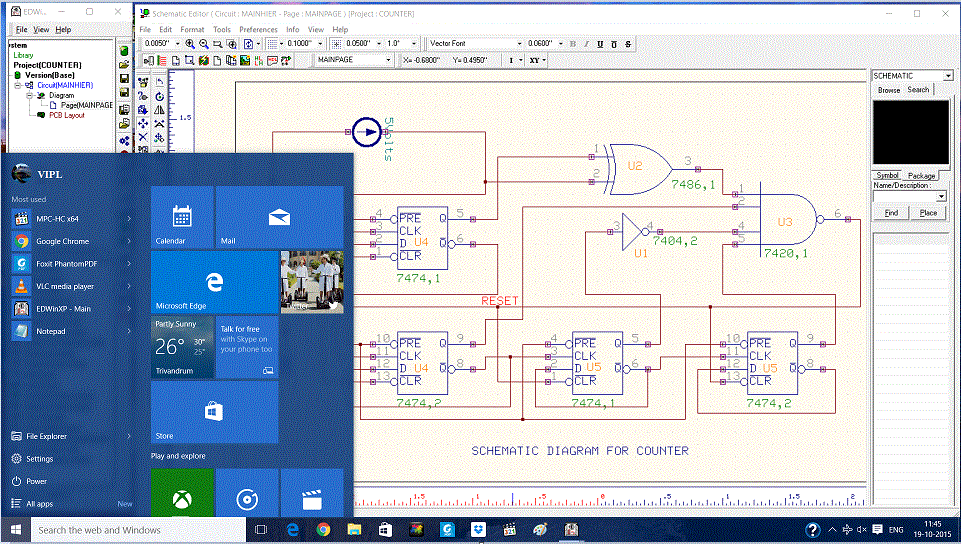
Task: Open the Microsoft Edge tile
Action: click(x=215, y=282)
